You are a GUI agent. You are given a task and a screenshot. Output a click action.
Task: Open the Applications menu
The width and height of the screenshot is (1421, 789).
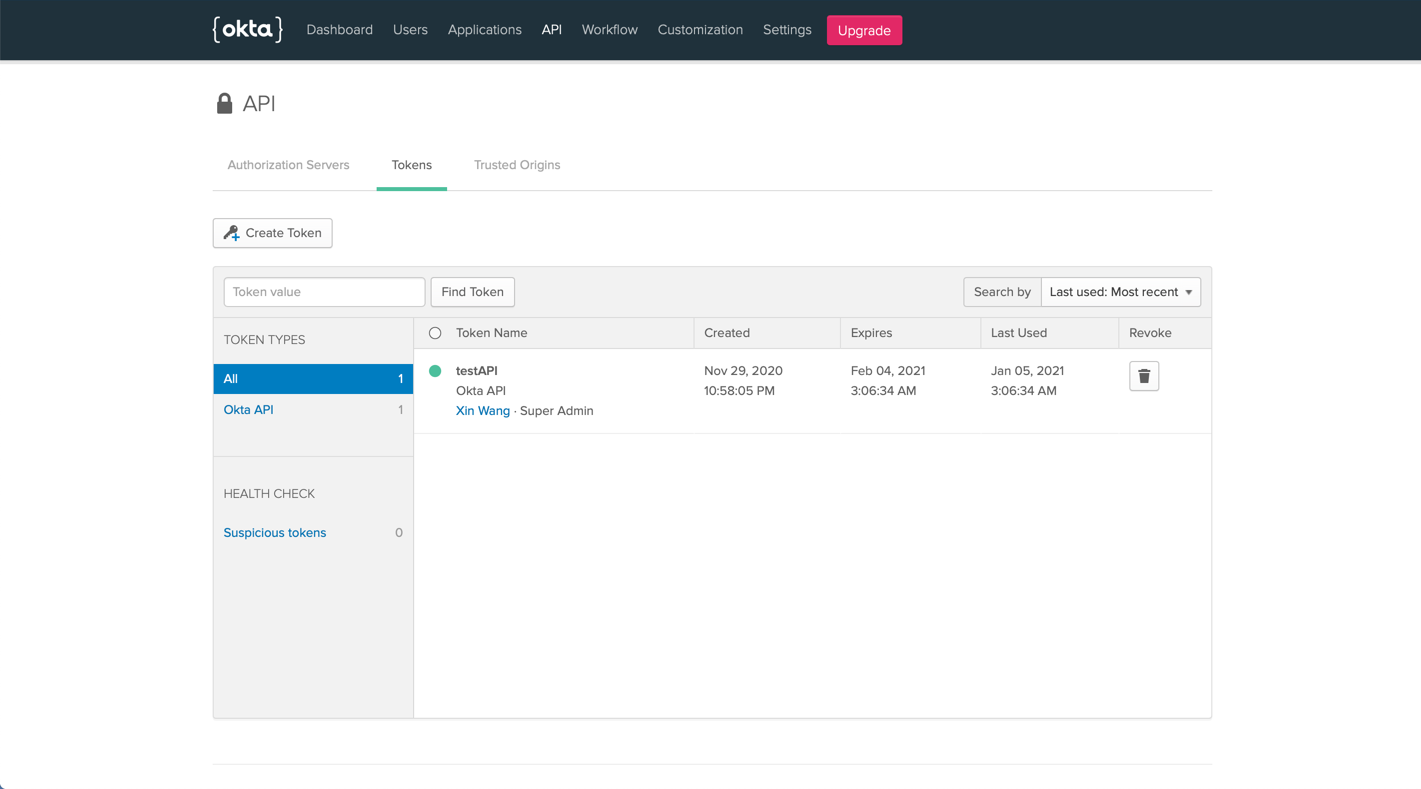point(484,30)
